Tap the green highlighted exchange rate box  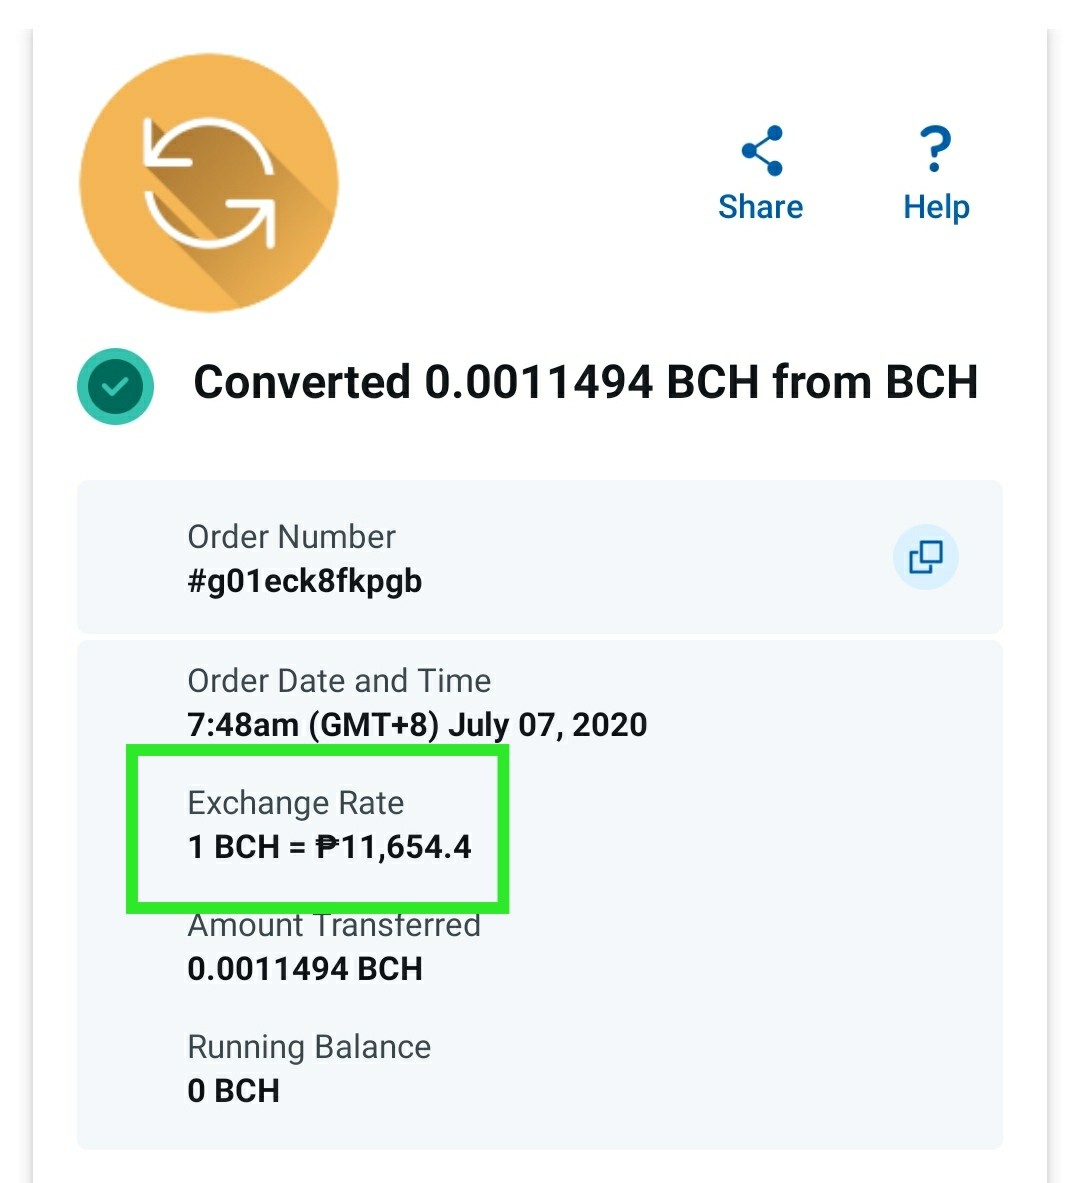(318, 828)
